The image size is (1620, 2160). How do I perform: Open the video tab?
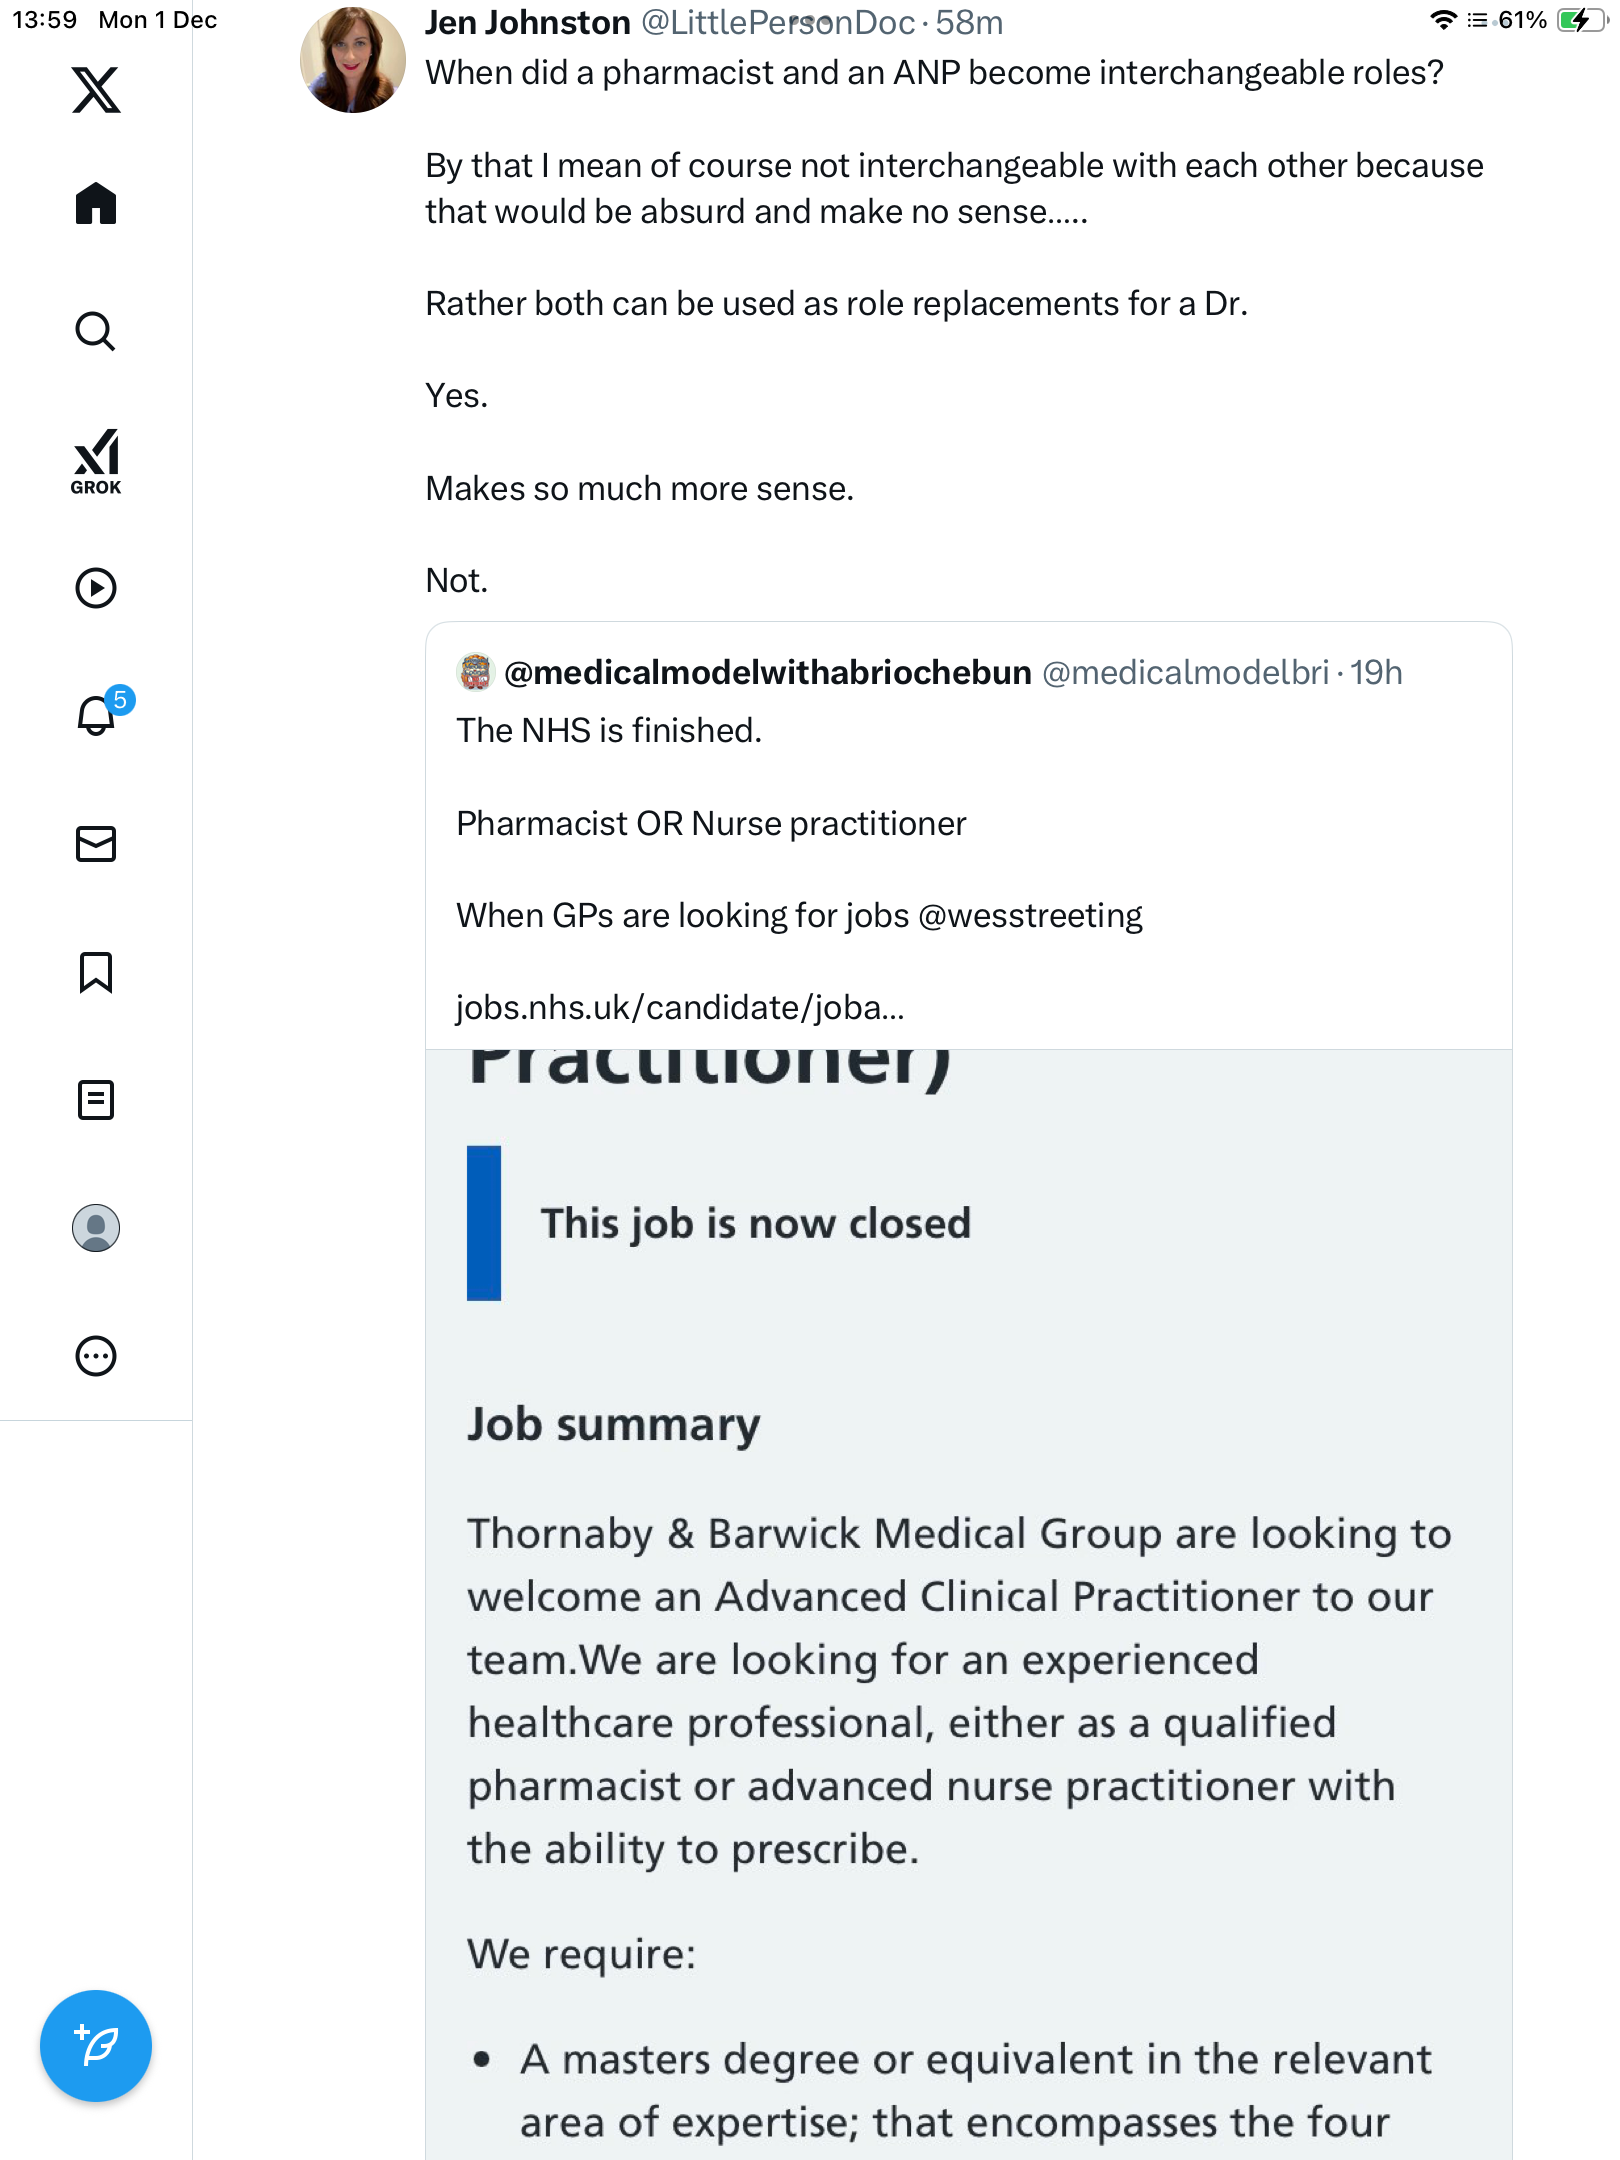pyautogui.click(x=96, y=588)
